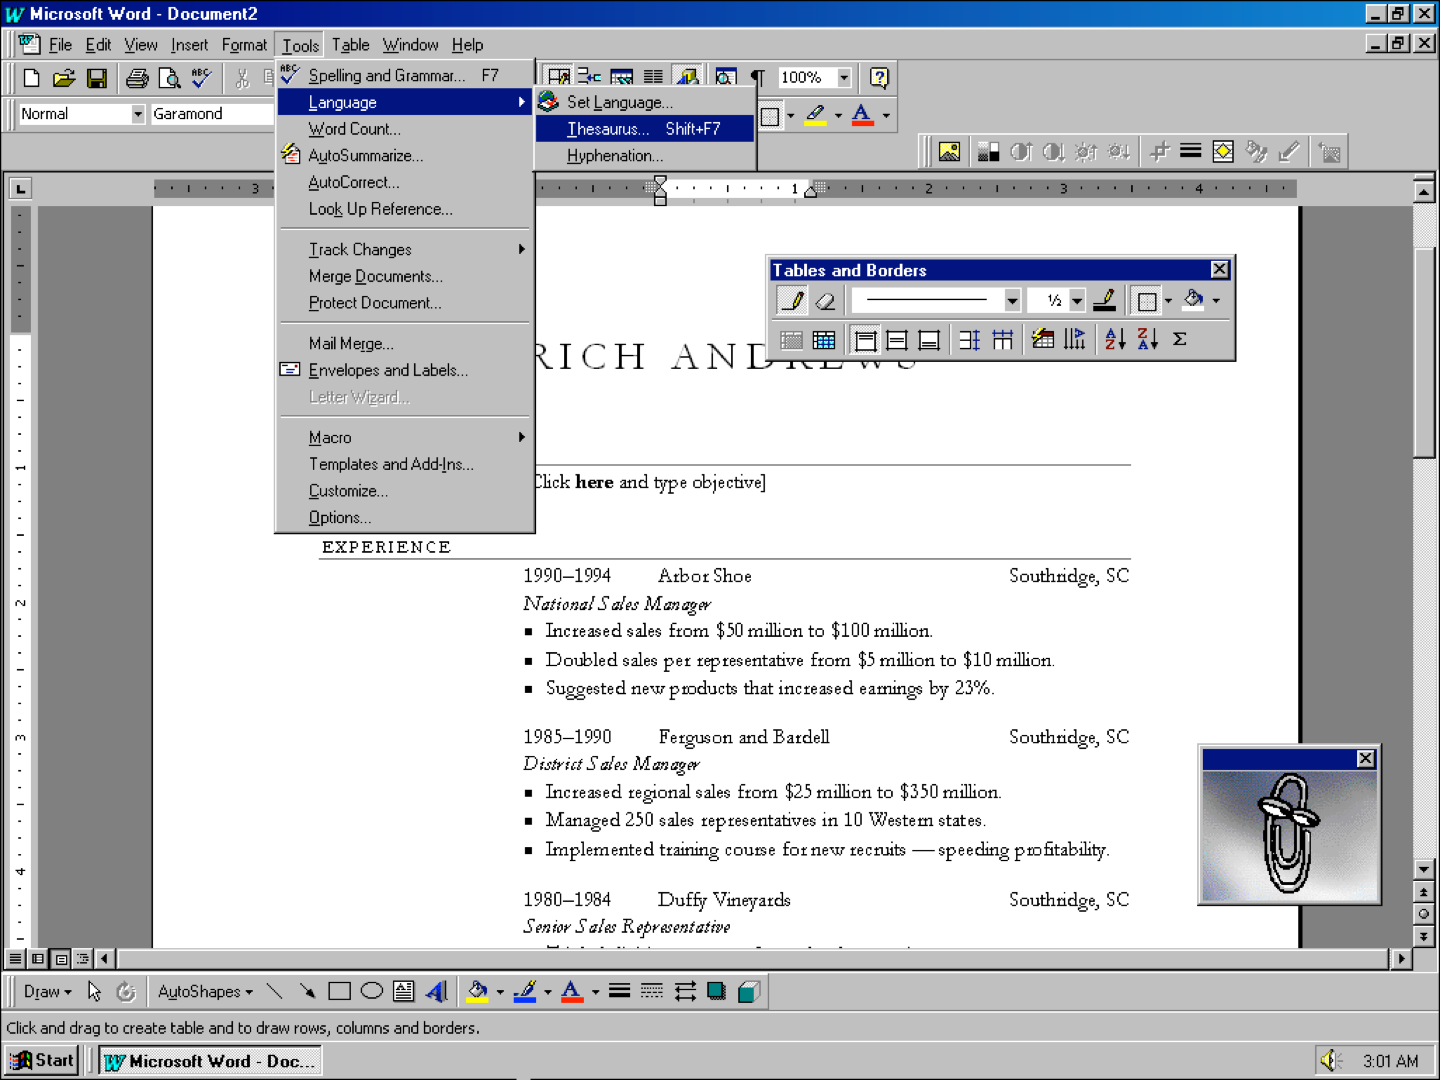
Task: Click Change Text Direction icon
Action: pyautogui.click(x=1075, y=340)
